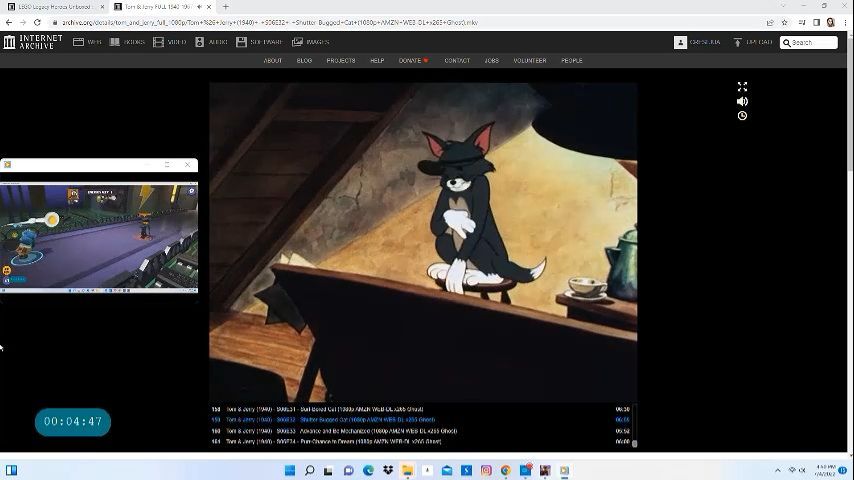Launch Microsoft Edge from the taskbar
The width and height of the screenshot is (854, 480).
368,470
